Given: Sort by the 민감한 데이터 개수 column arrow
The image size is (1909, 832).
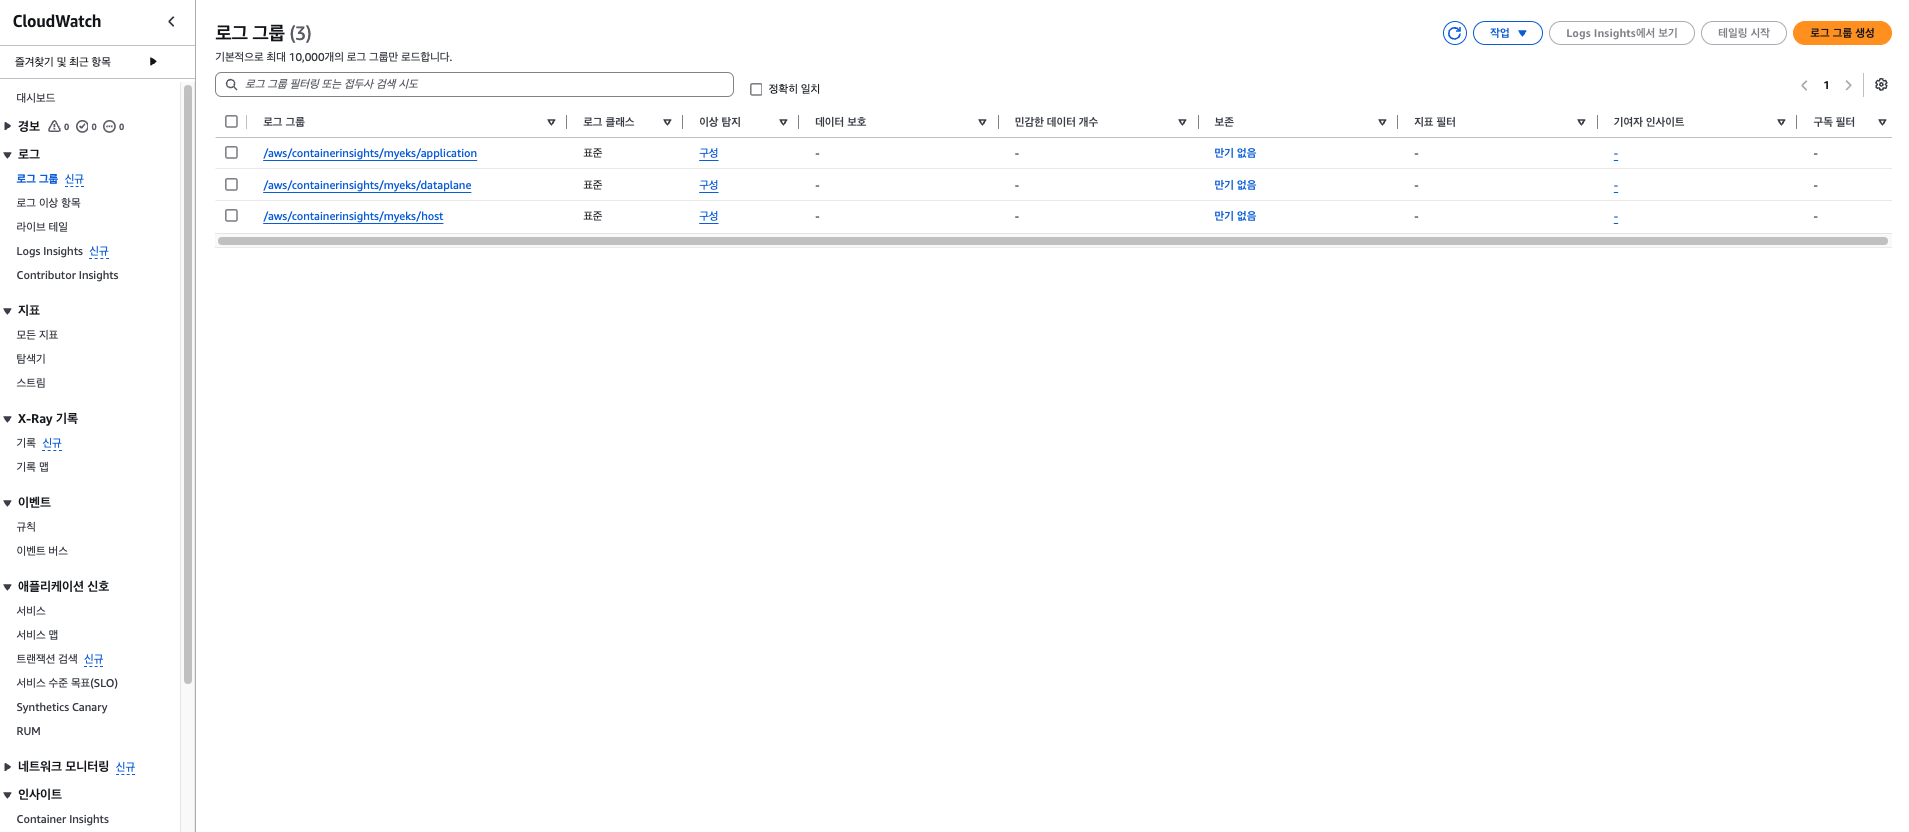Looking at the screenshot, I should (x=1182, y=122).
